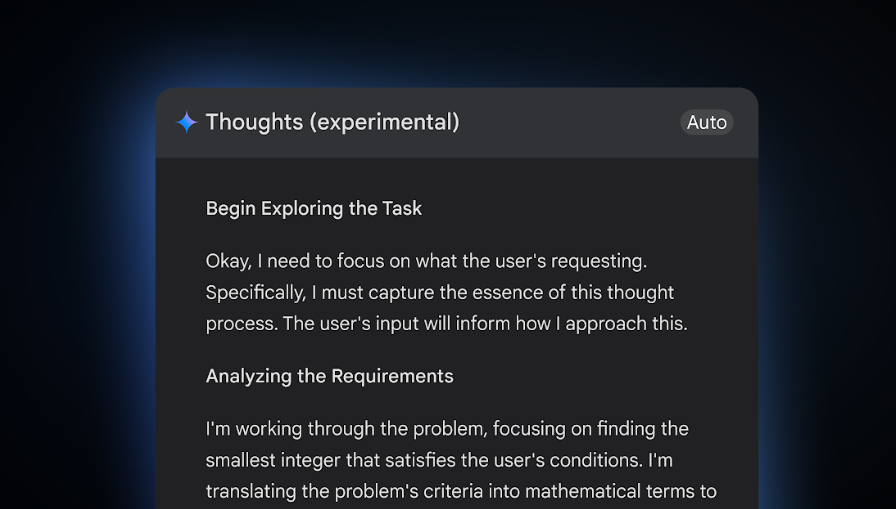Click the word "Thoughts" in the header

254,122
